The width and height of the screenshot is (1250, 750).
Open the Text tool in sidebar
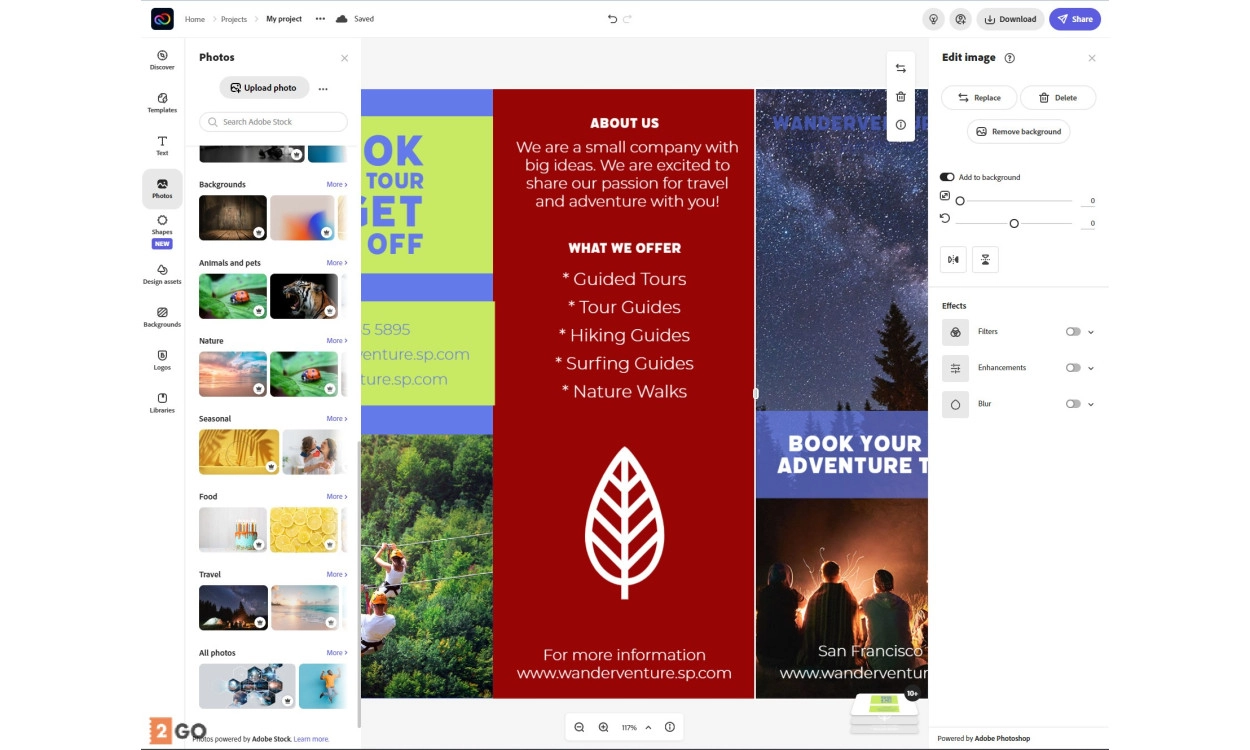(x=162, y=145)
